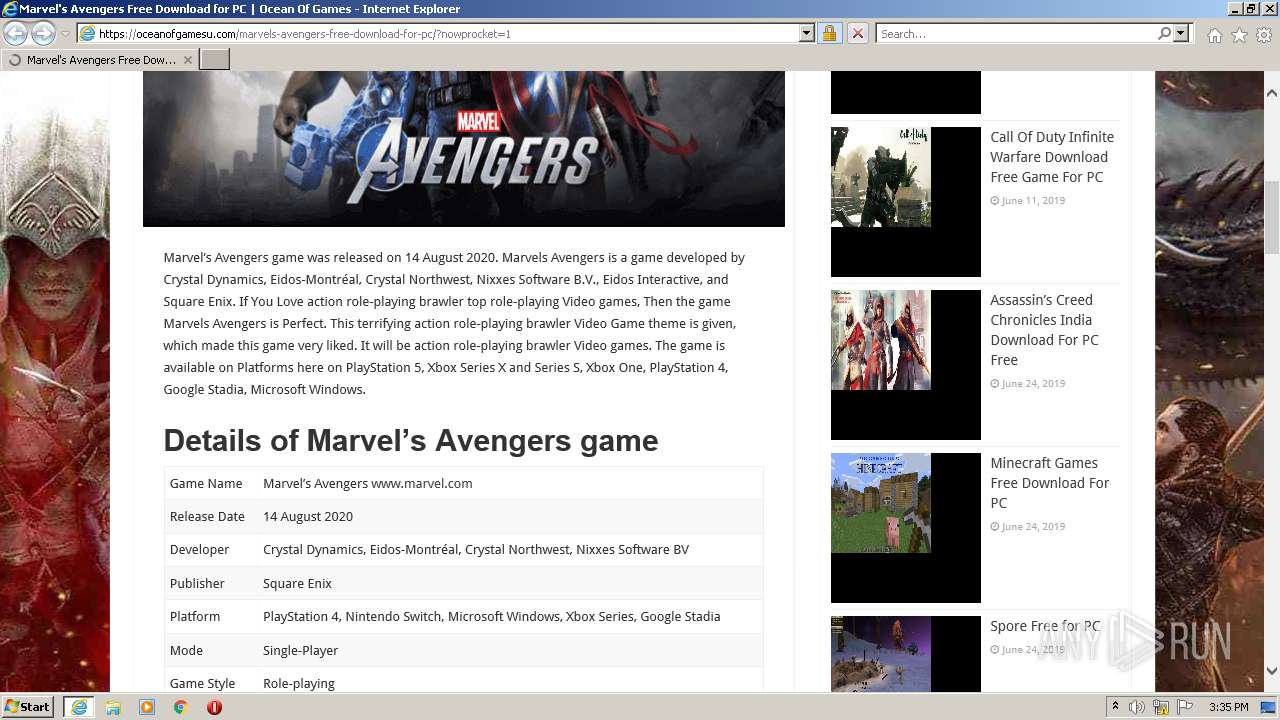Close the Marvel's Avengers tab
Screen dimensions: 1280x720
(187, 60)
